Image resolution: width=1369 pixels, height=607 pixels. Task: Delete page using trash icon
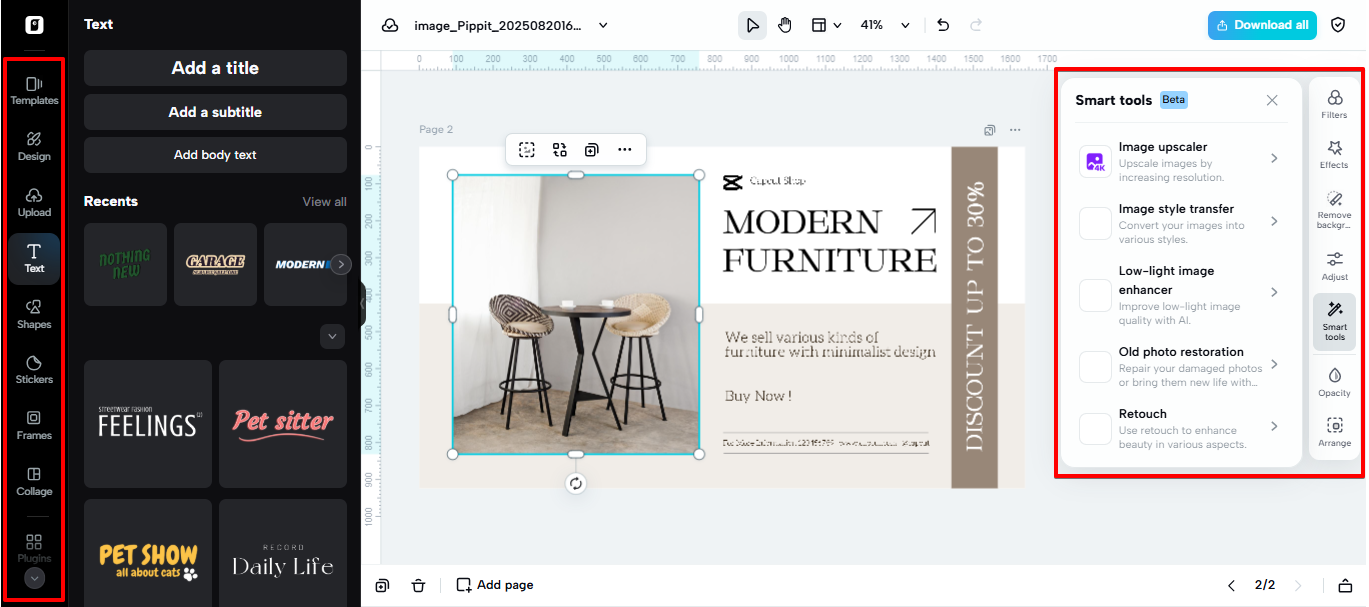[418, 585]
